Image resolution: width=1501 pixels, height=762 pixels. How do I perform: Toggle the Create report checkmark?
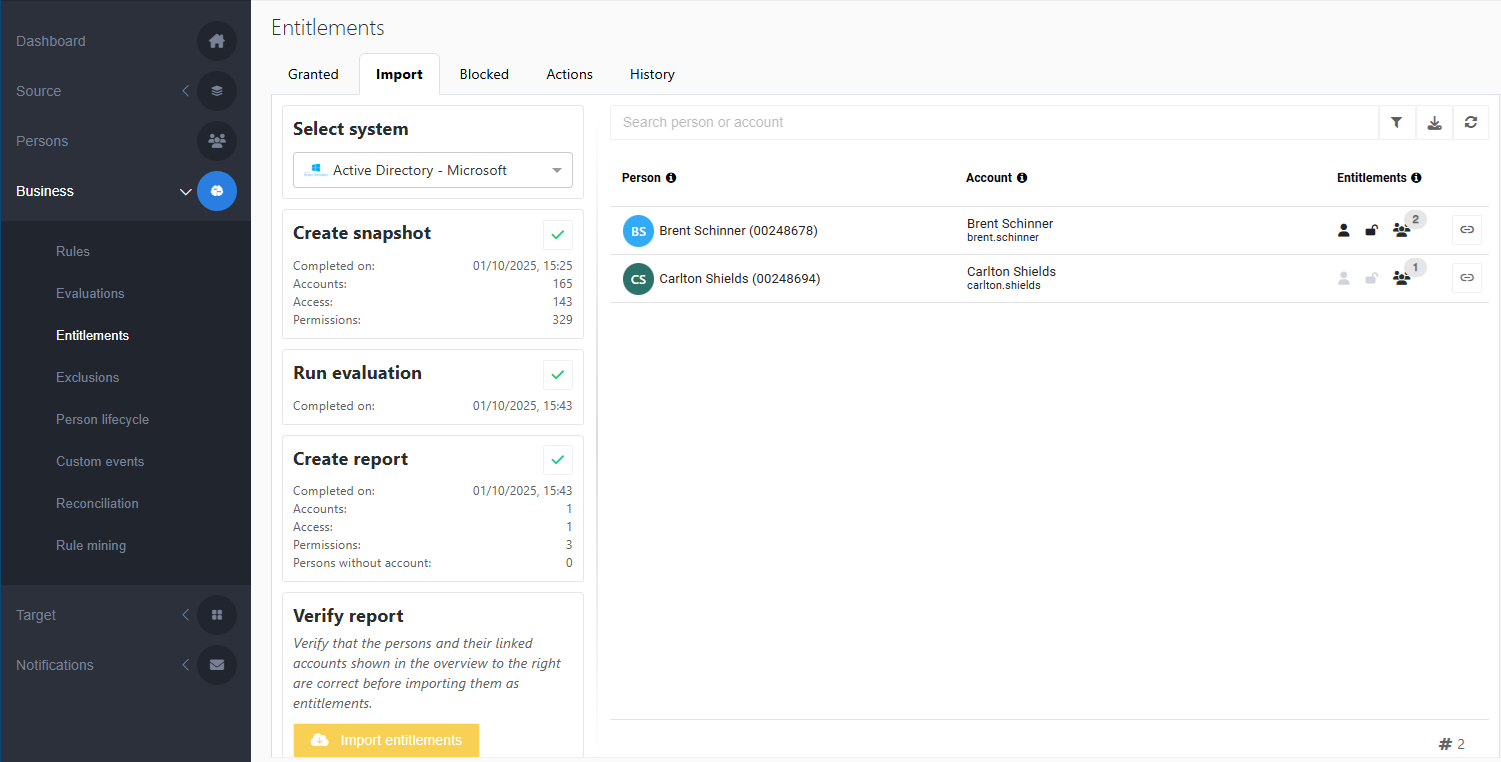558,460
